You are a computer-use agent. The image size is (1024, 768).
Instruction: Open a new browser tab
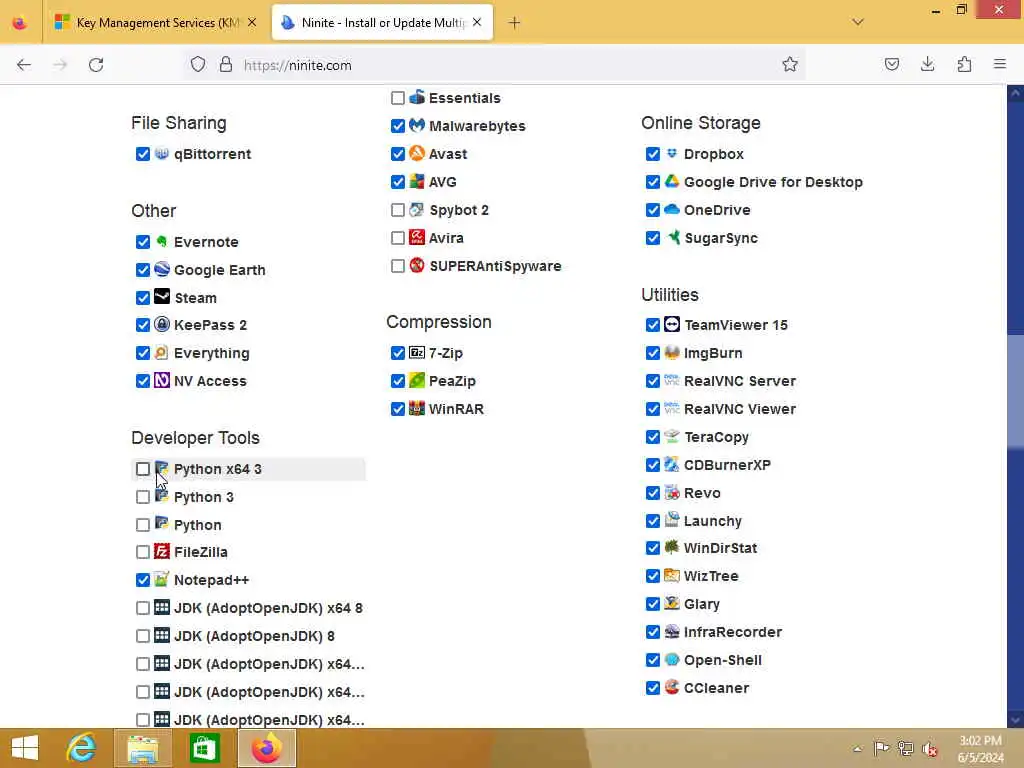click(514, 22)
